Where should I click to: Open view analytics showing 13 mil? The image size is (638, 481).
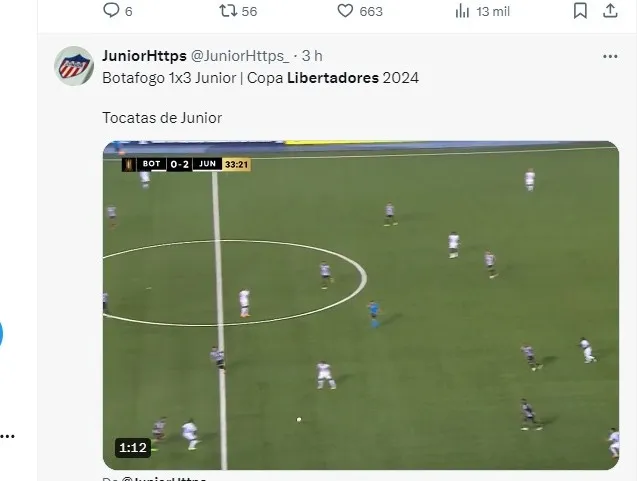[462, 11]
